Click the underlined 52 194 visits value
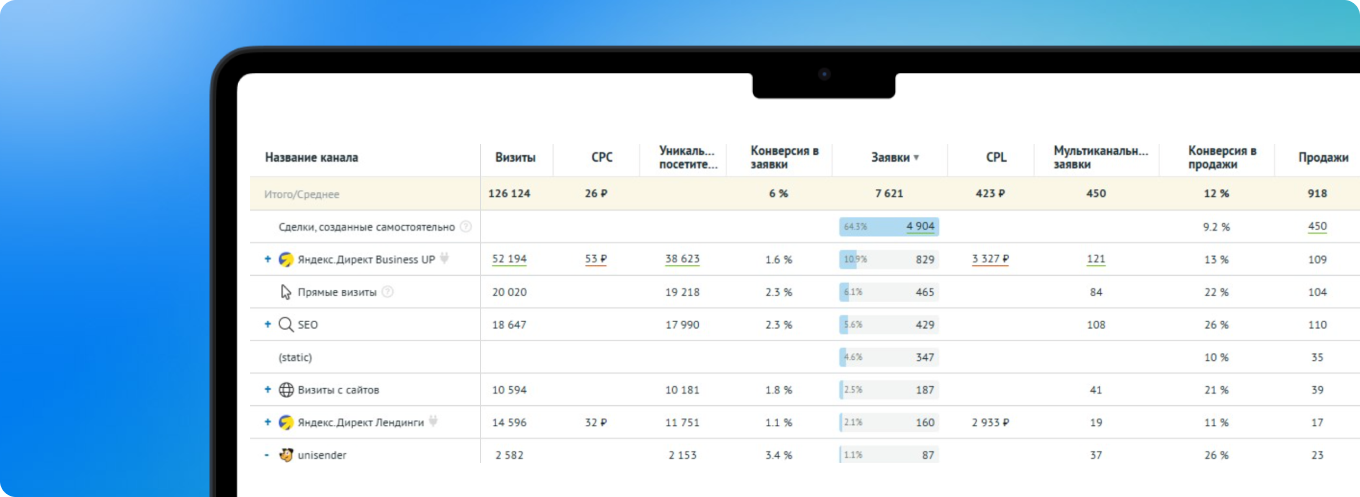Image resolution: width=1360 pixels, height=497 pixels. [x=509, y=259]
